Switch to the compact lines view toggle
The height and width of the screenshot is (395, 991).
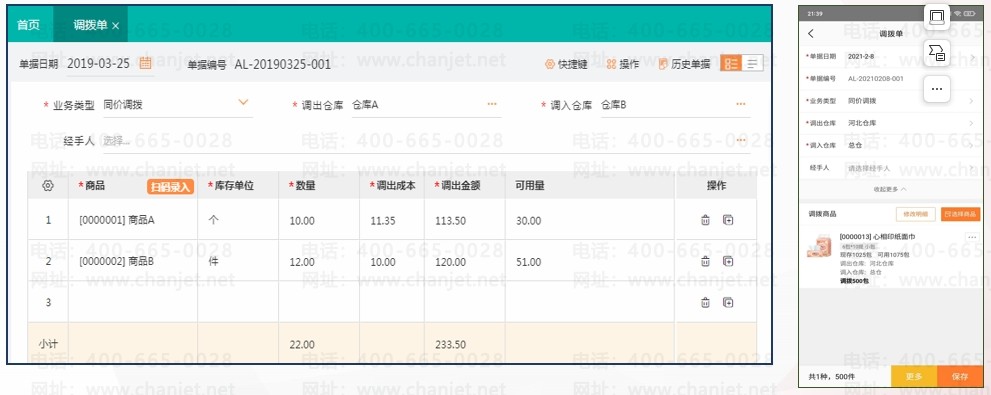(x=753, y=63)
